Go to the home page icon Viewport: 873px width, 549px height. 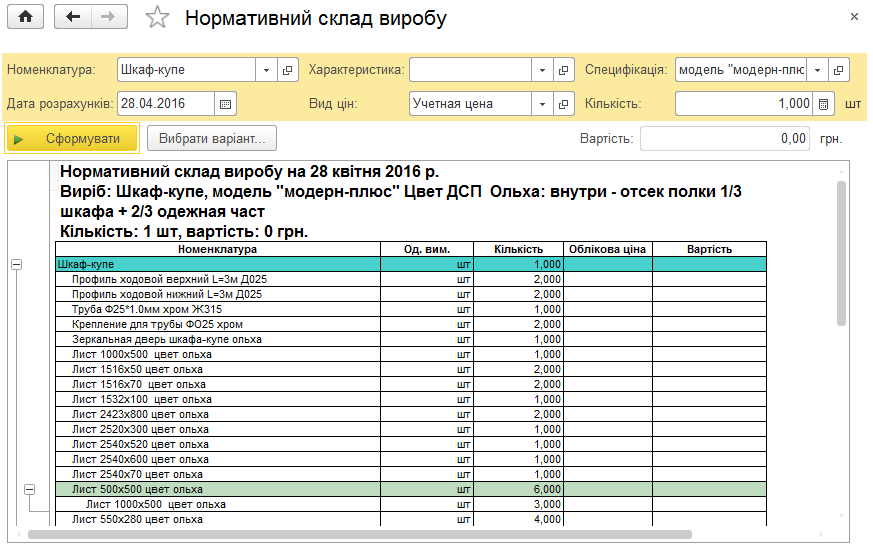coord(25,17)
